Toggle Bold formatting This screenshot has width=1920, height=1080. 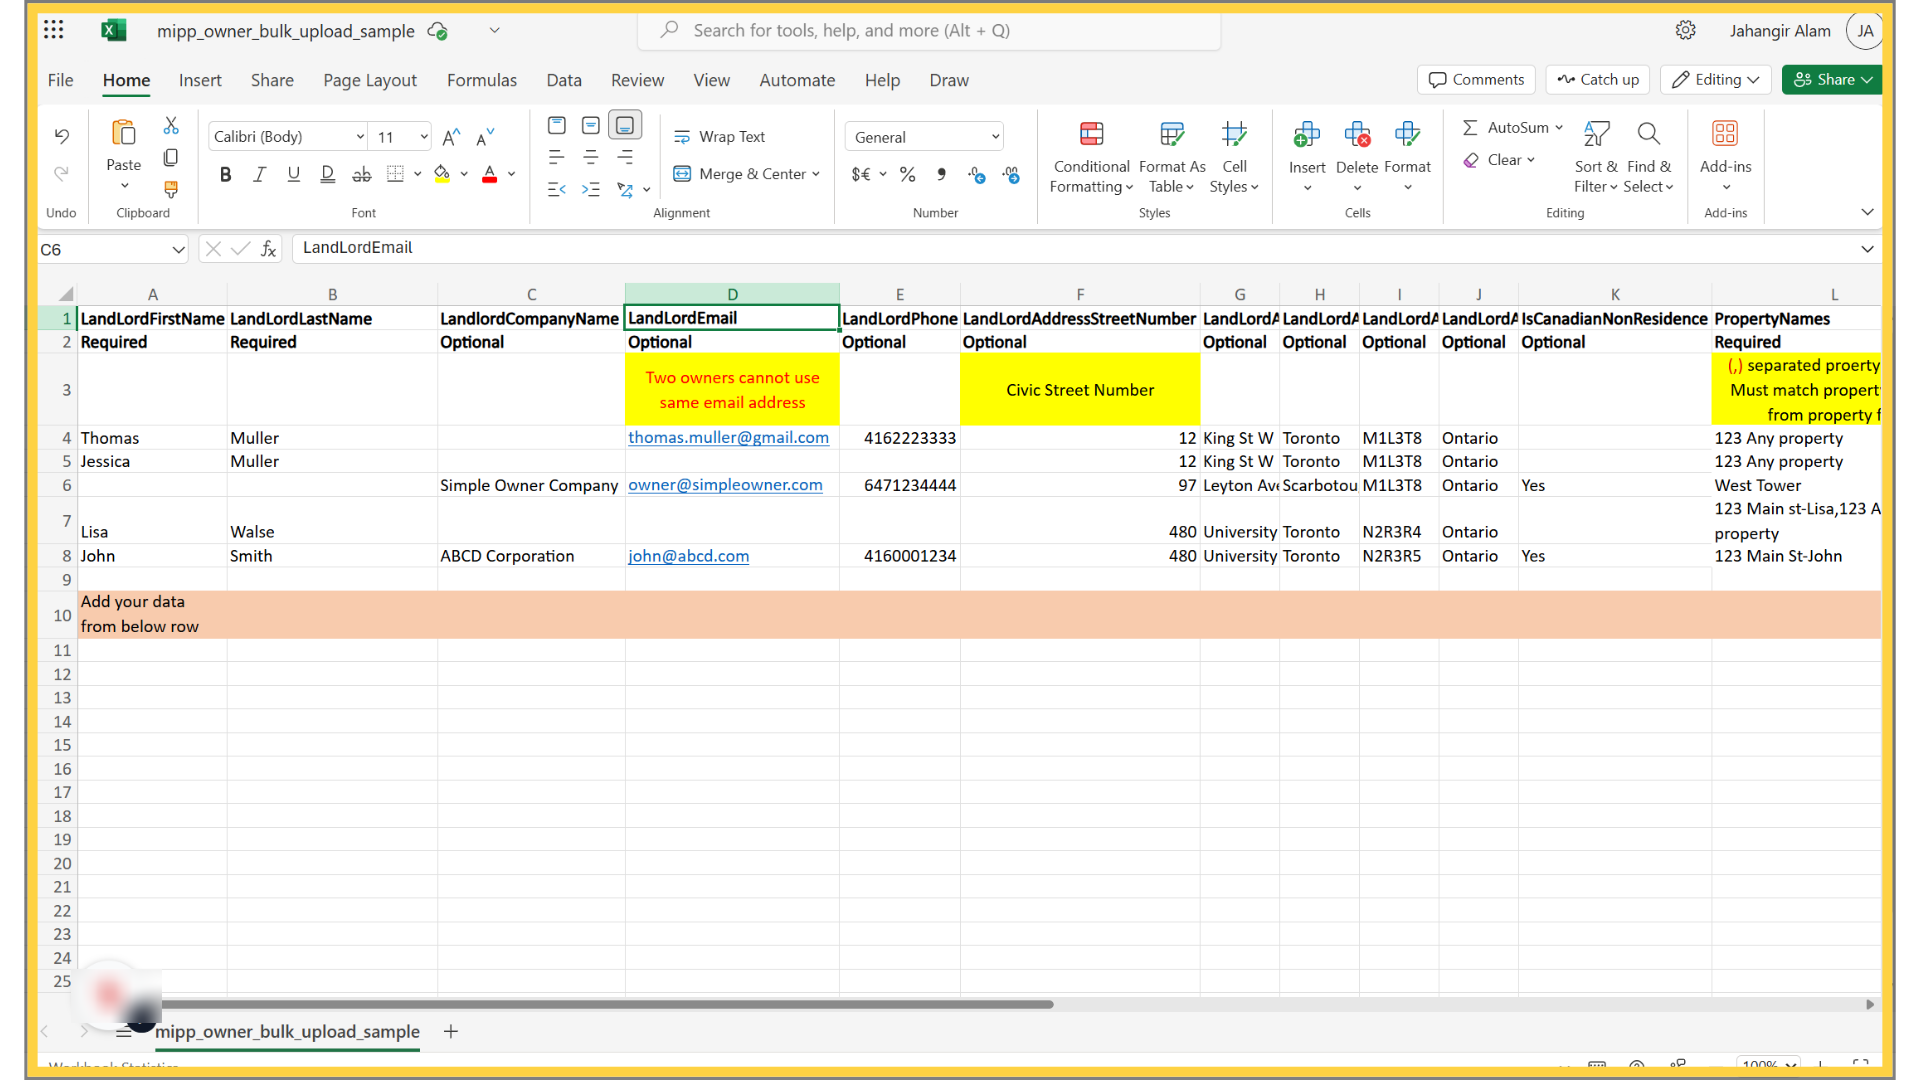(226, 174)
